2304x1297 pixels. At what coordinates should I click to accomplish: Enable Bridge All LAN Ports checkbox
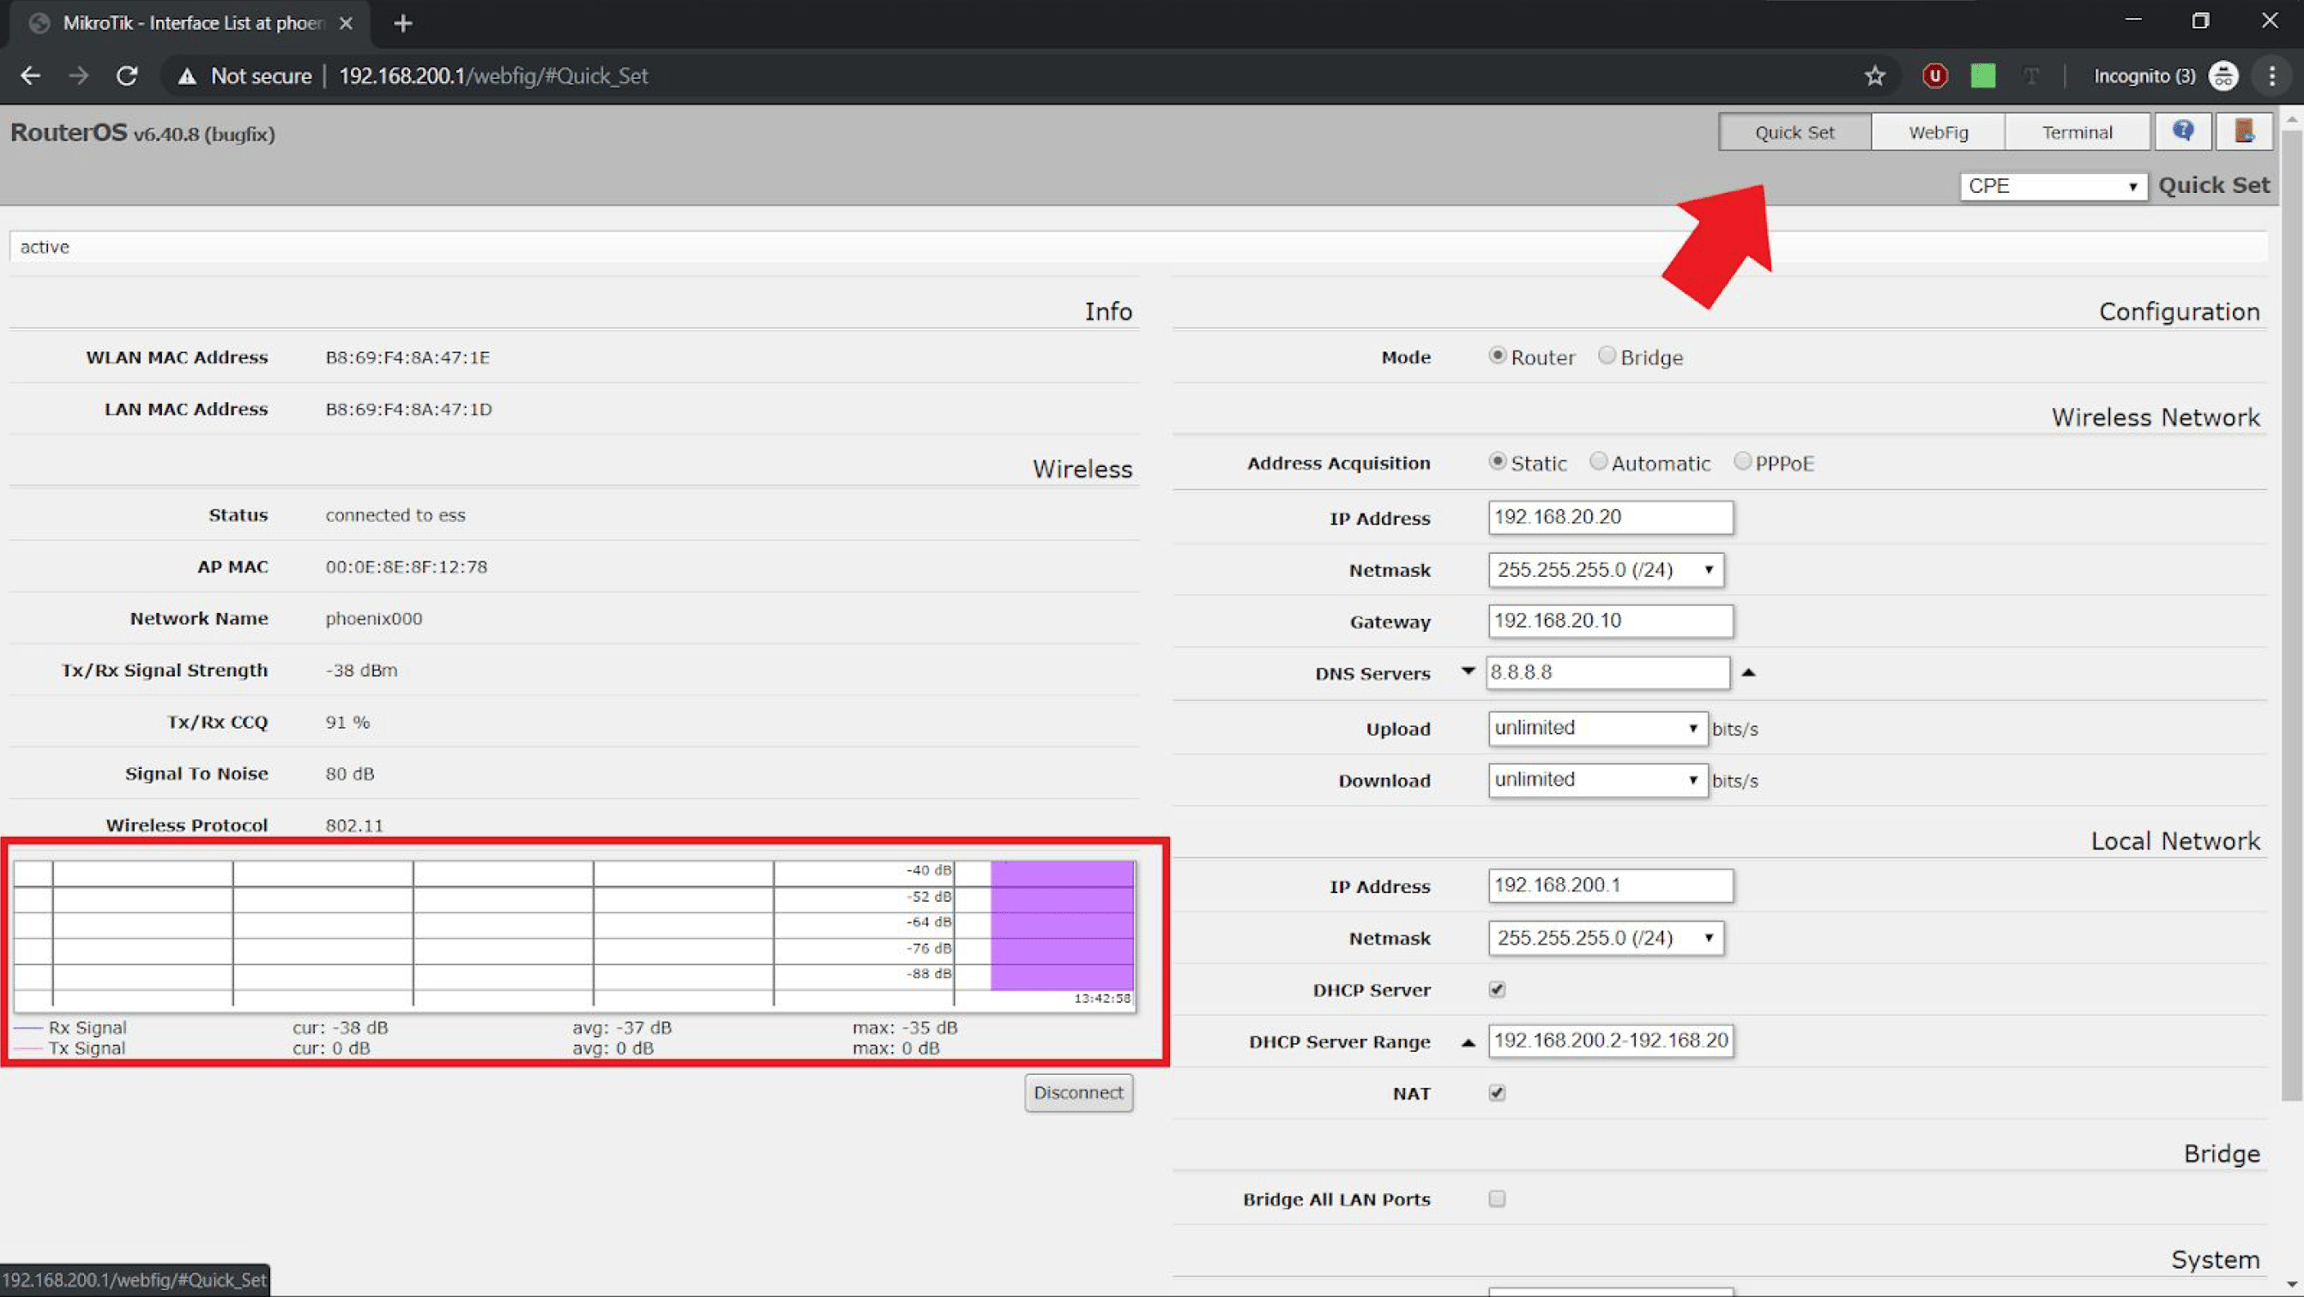[x=1497, y=1199]
